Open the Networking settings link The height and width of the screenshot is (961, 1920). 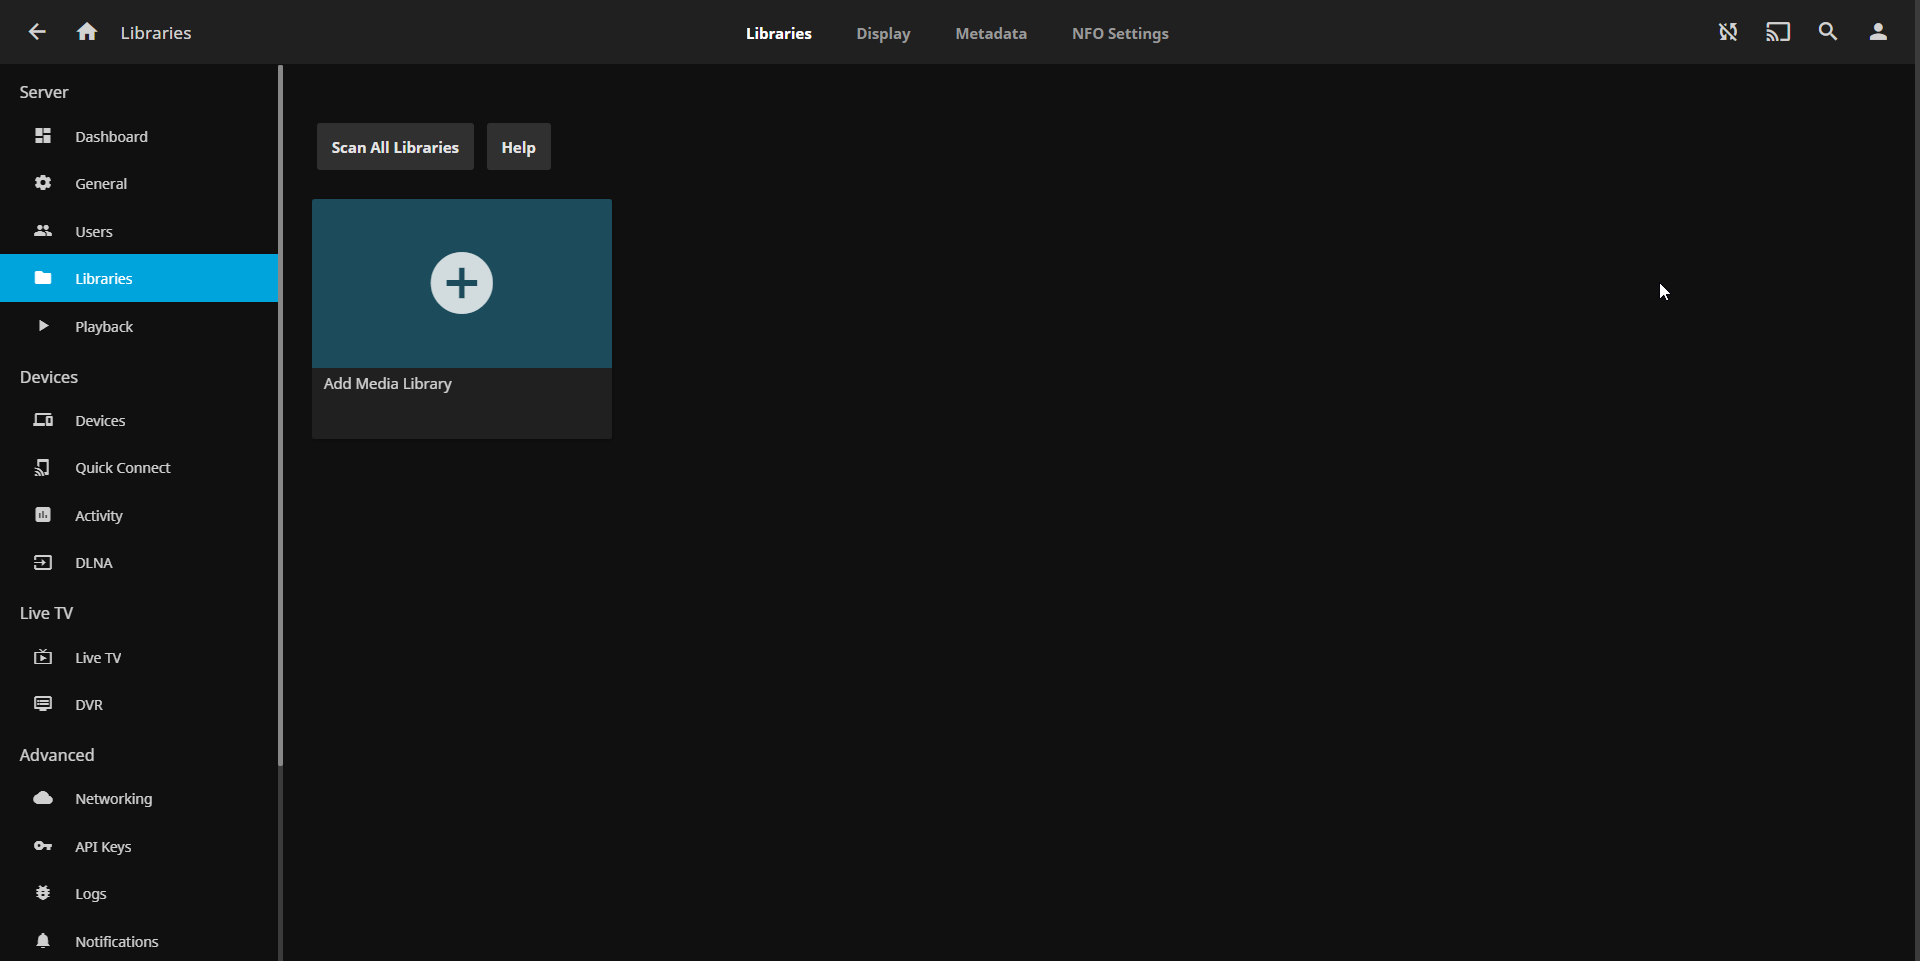pos(139,798)
